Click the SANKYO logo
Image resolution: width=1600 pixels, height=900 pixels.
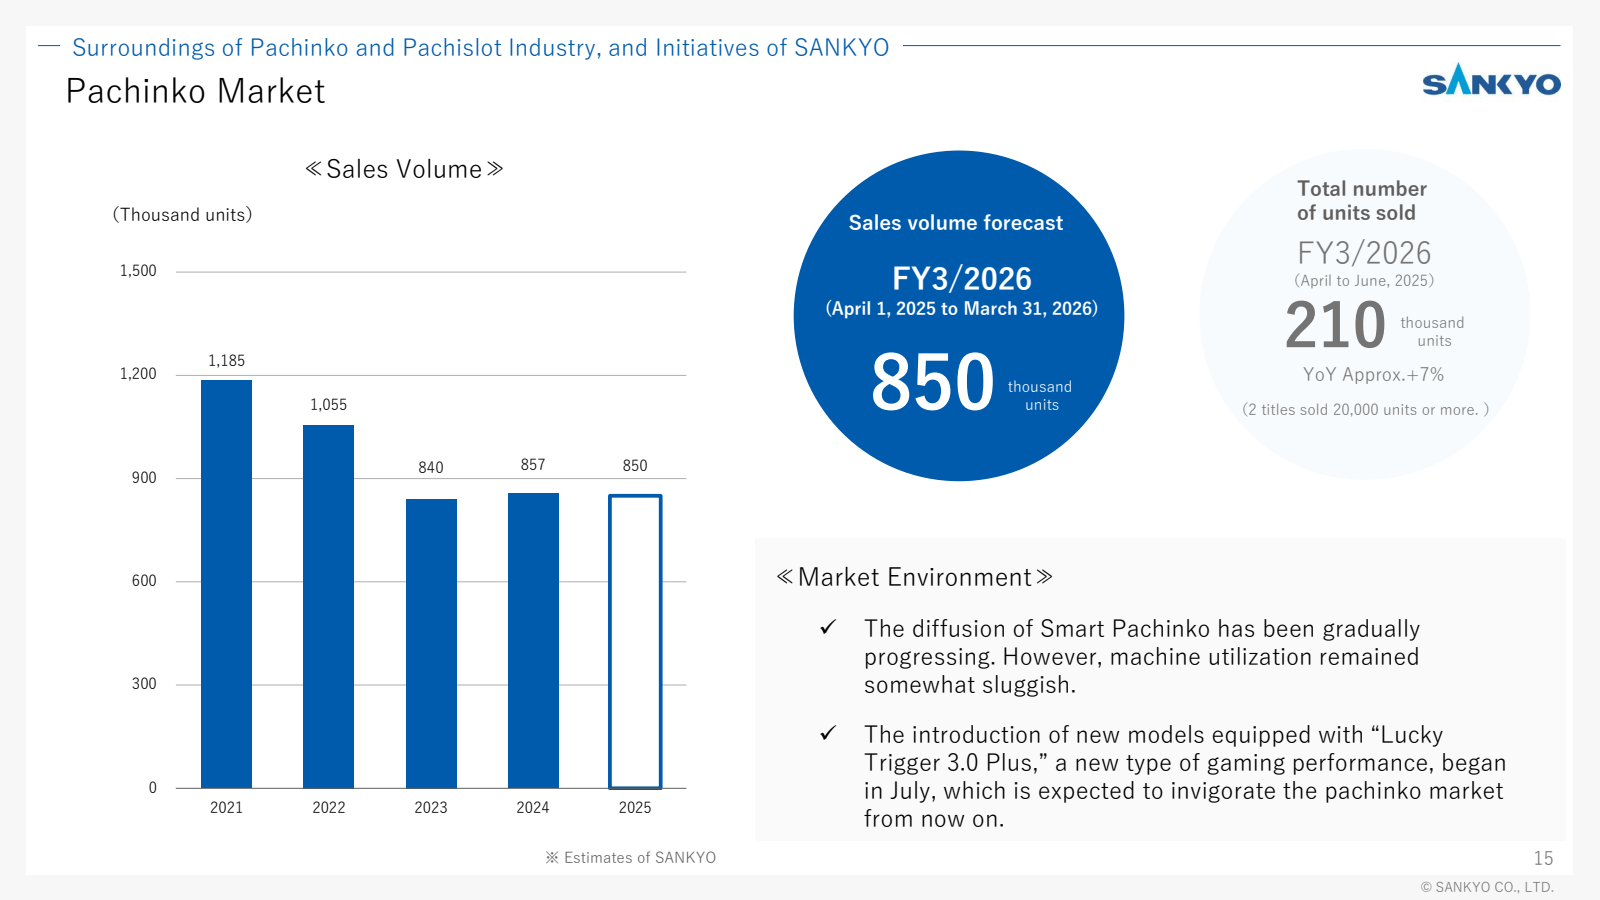1491,80
